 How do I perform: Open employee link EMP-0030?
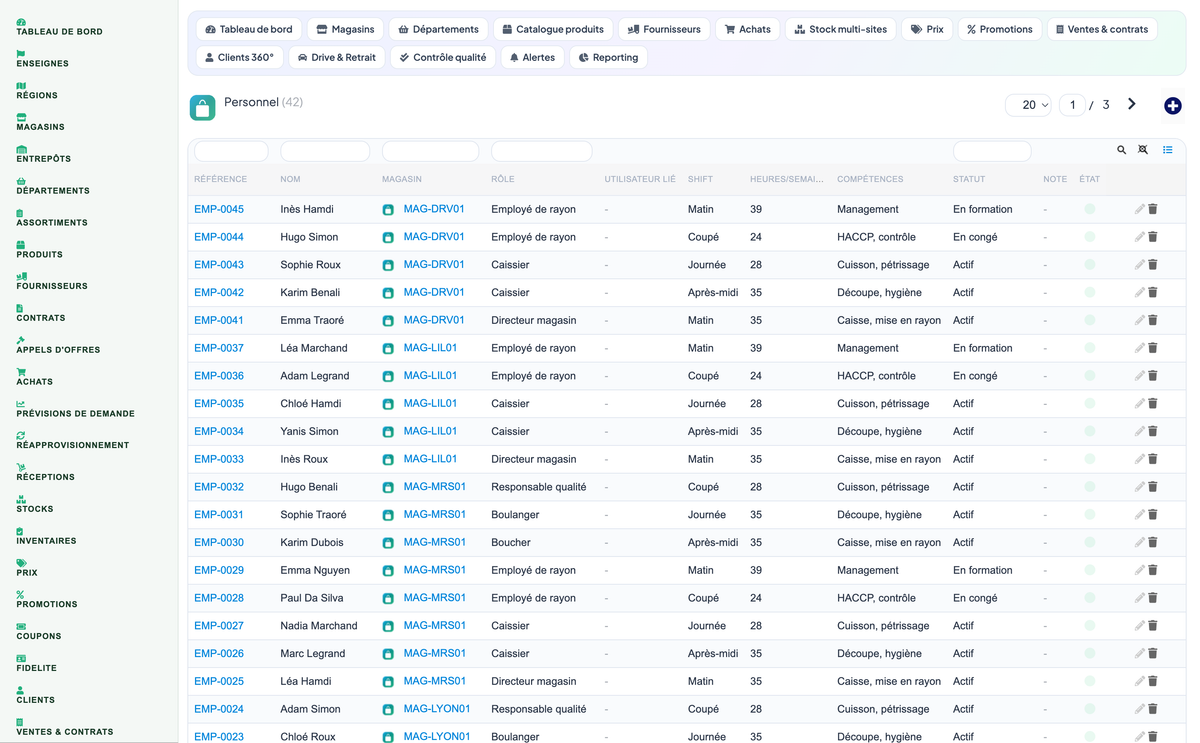219,543
